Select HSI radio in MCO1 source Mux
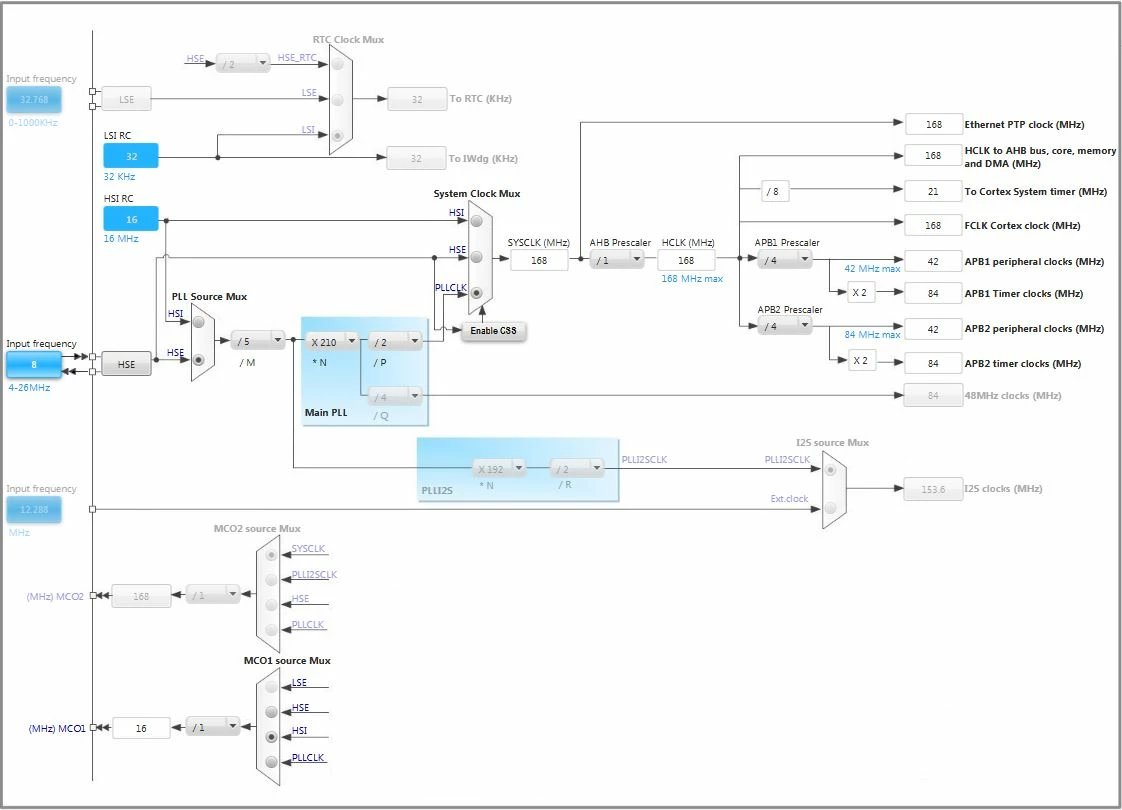1122x810 pixels. pos(271,737)
